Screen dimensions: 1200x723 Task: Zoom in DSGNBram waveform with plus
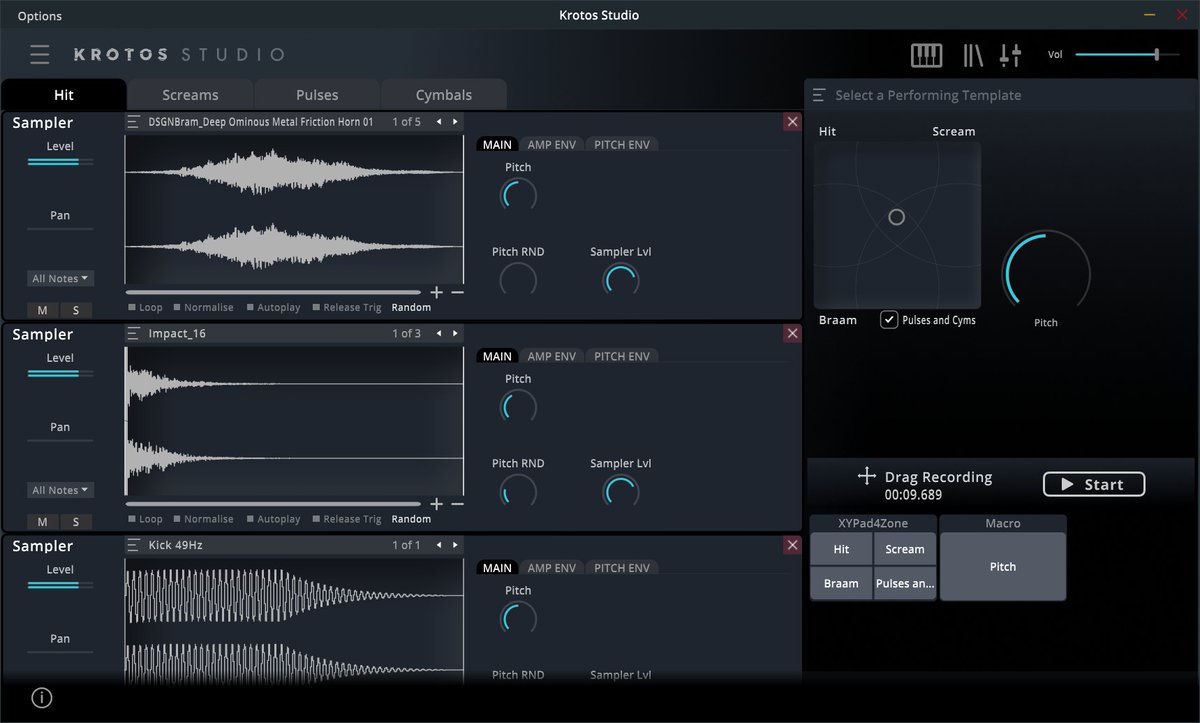point(436,292)
